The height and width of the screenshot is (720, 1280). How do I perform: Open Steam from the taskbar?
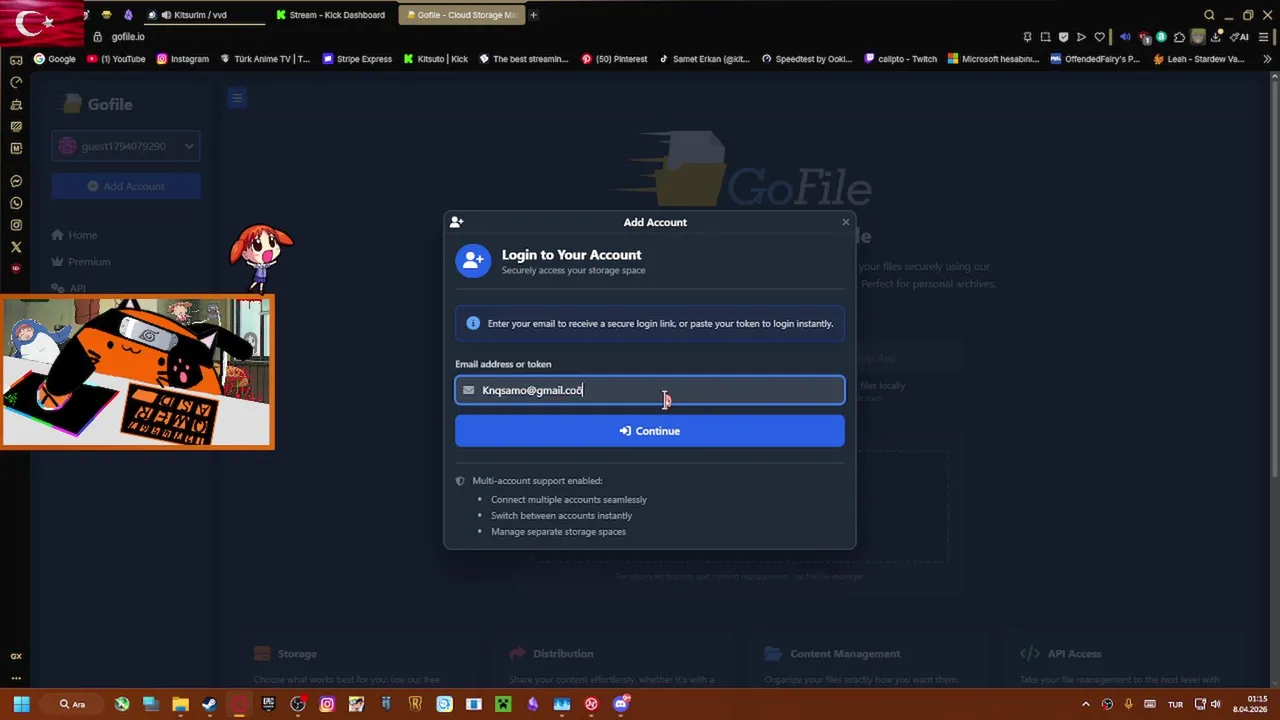coord(209,704)
